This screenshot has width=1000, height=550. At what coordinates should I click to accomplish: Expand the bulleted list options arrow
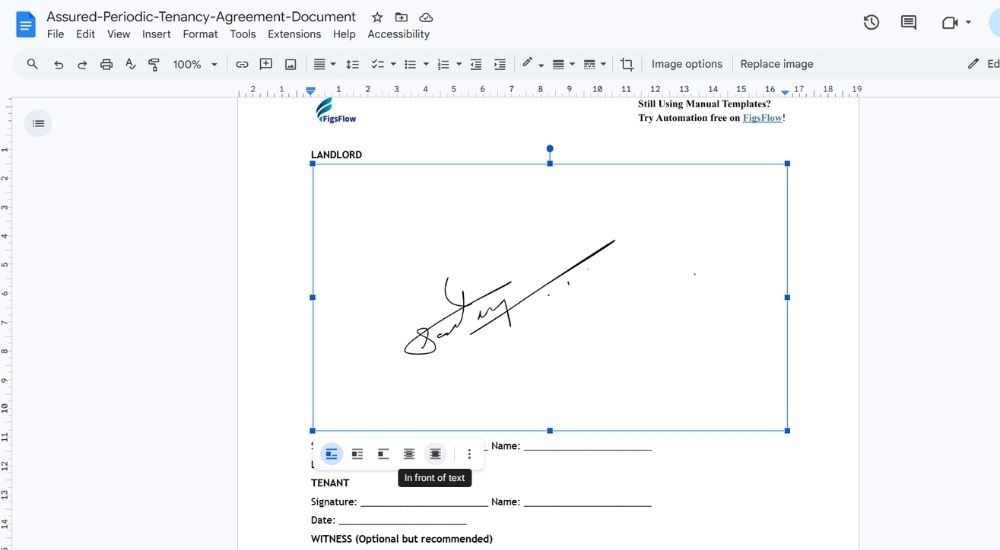click(x=426, y=64)
